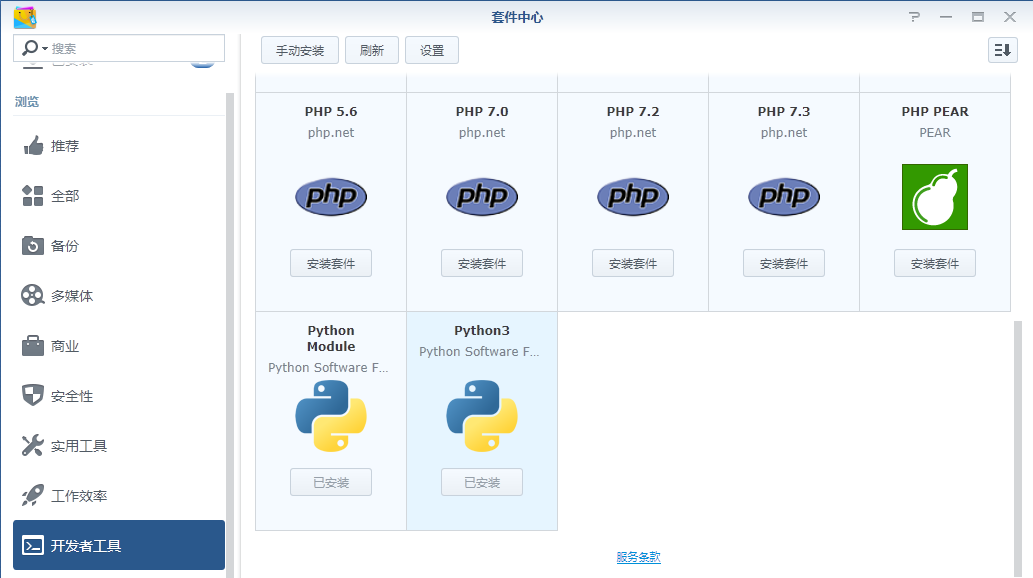The height and width of the screenshot is (578, 1033).
Task: Open the 设置 button
Action: click(432, 51)
